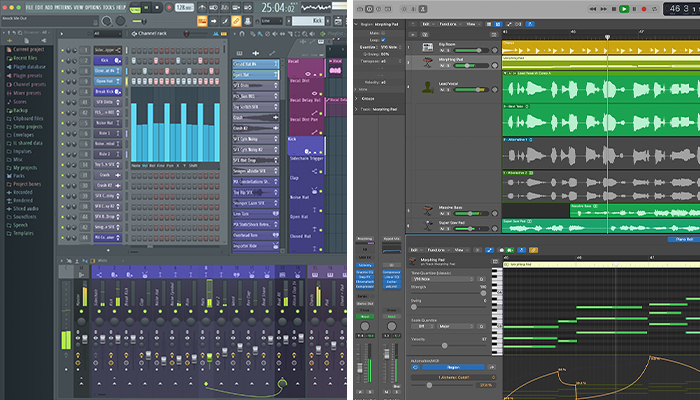Click the Logic Pro record button
Viewport: 700px width, 400px height.
point(644,8)
